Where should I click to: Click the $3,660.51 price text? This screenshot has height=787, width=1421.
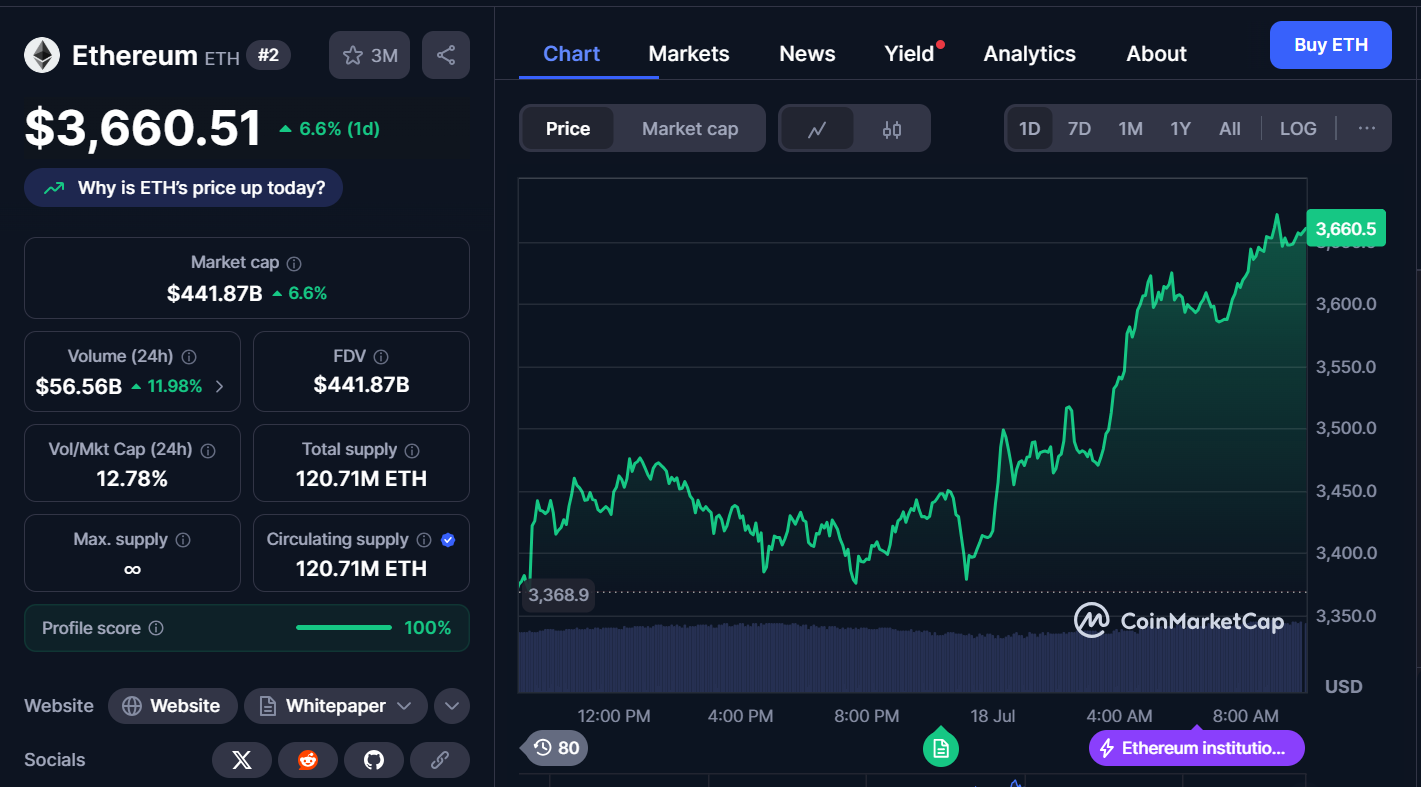pos(143,128)
